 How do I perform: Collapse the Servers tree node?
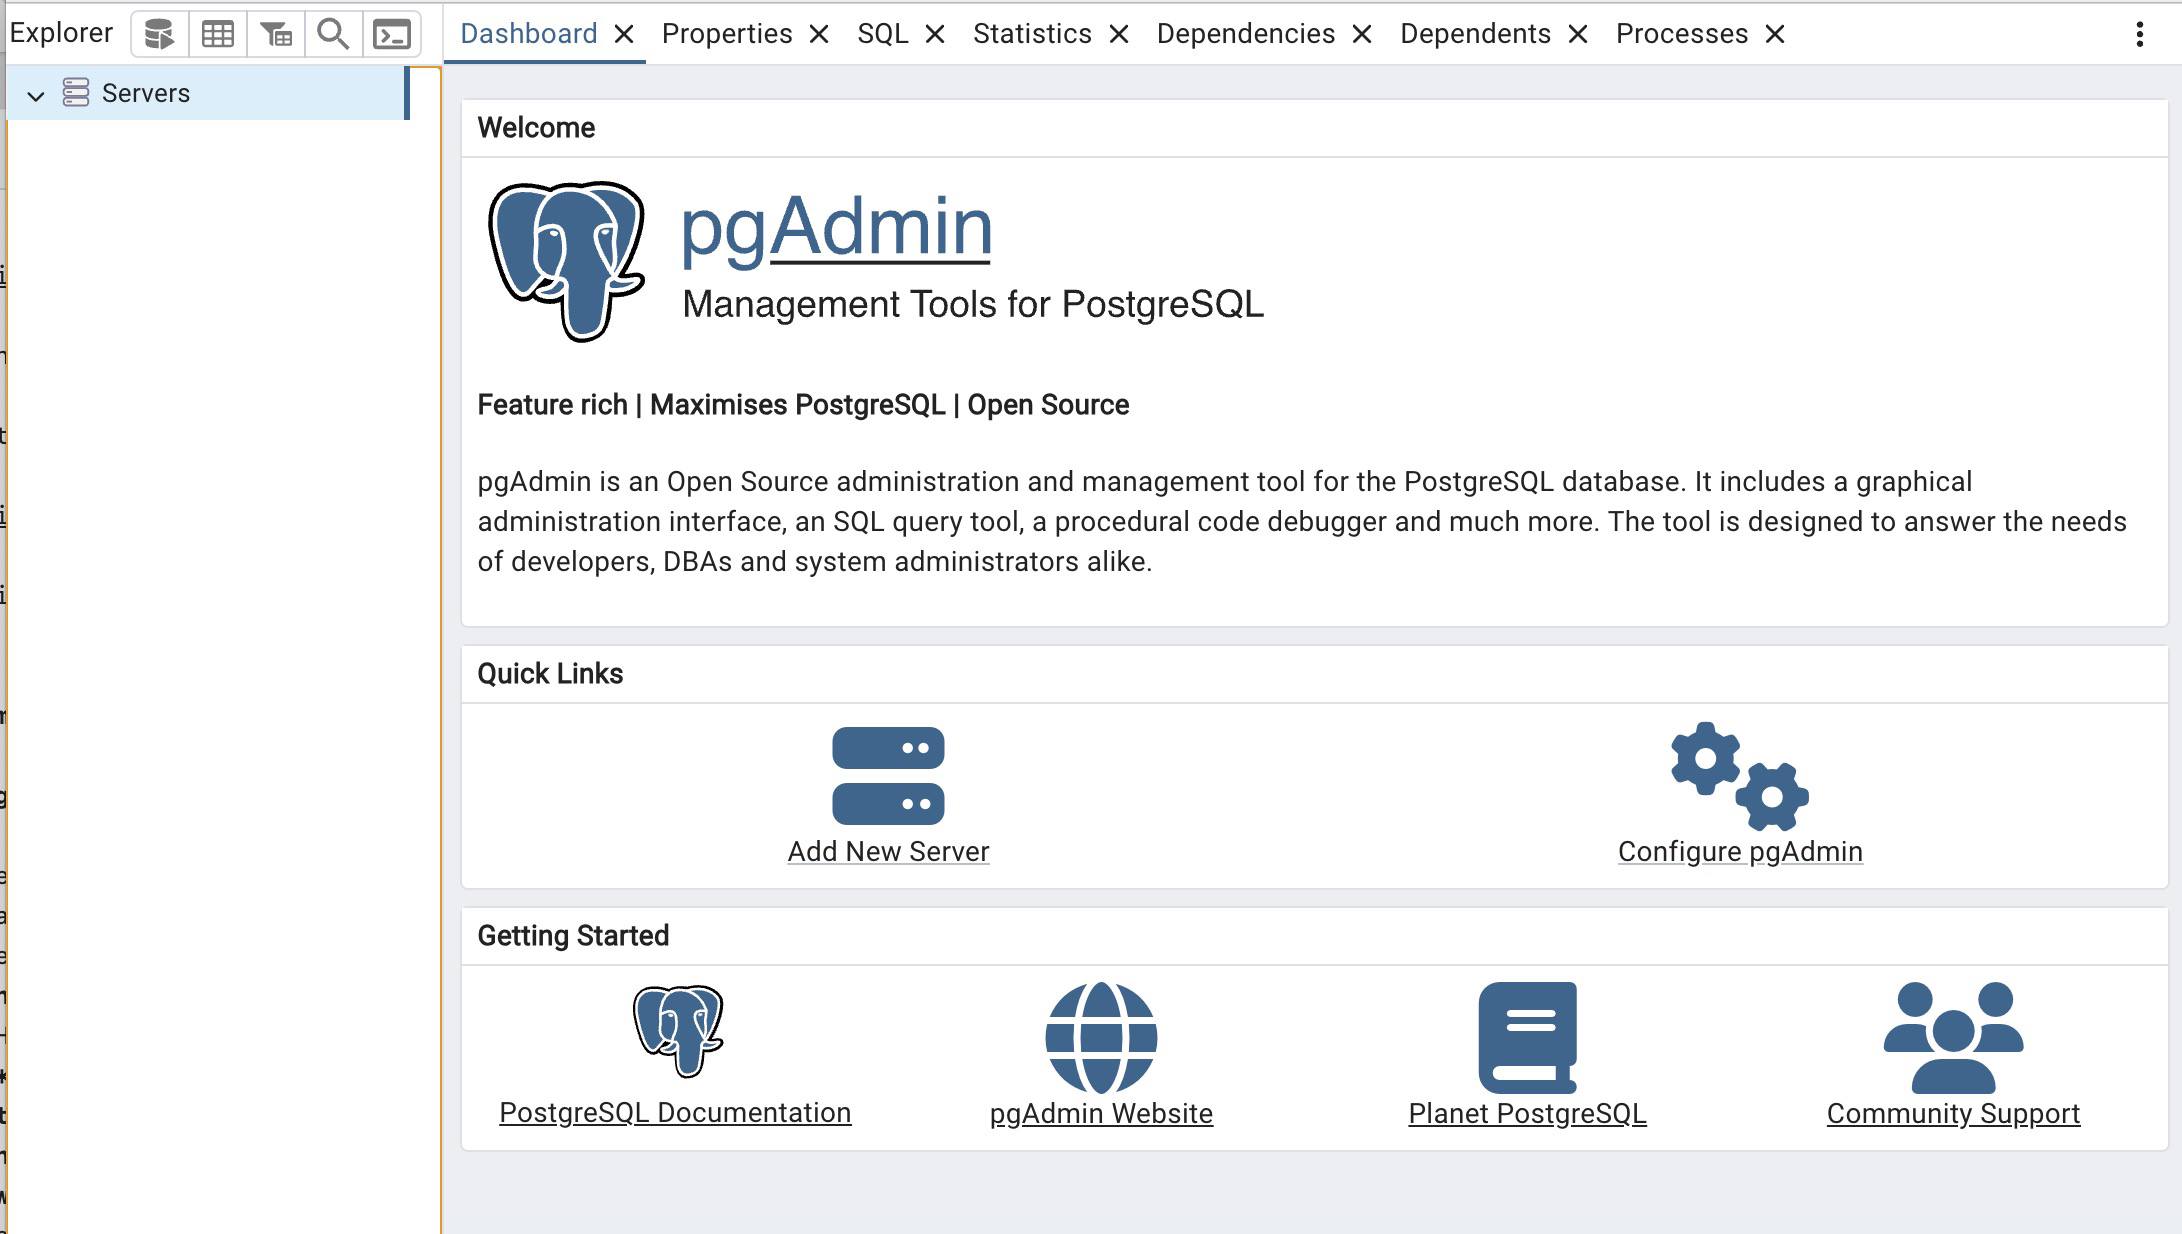click(37, 95)
